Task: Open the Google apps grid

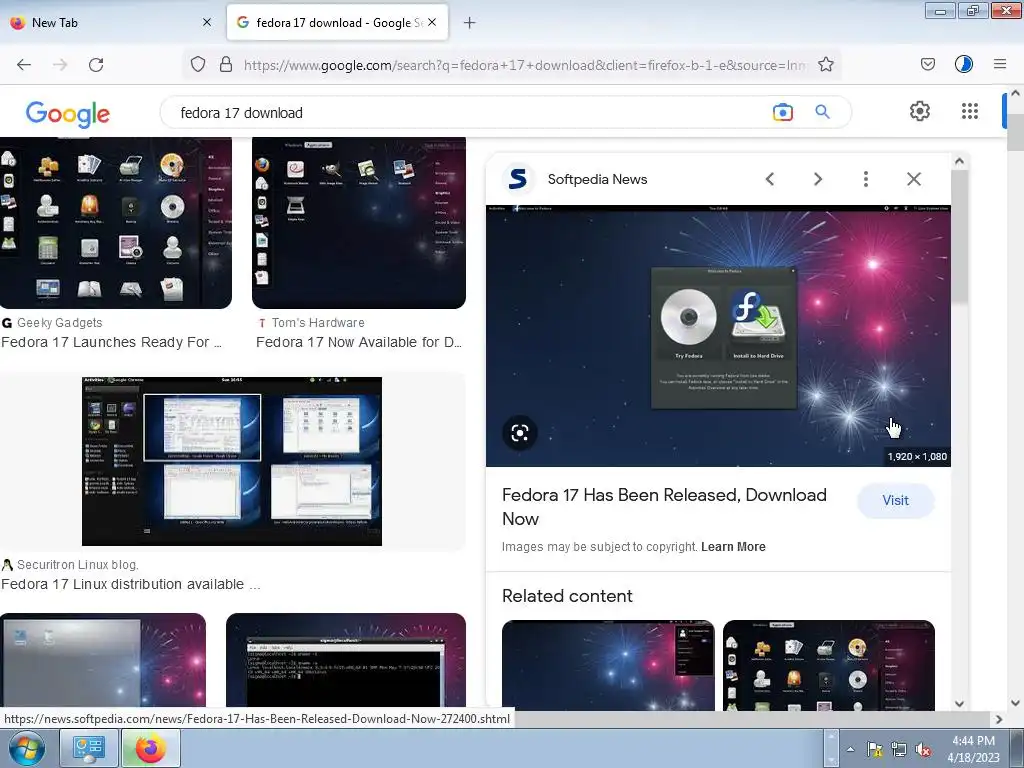Action: coord(970,111)
